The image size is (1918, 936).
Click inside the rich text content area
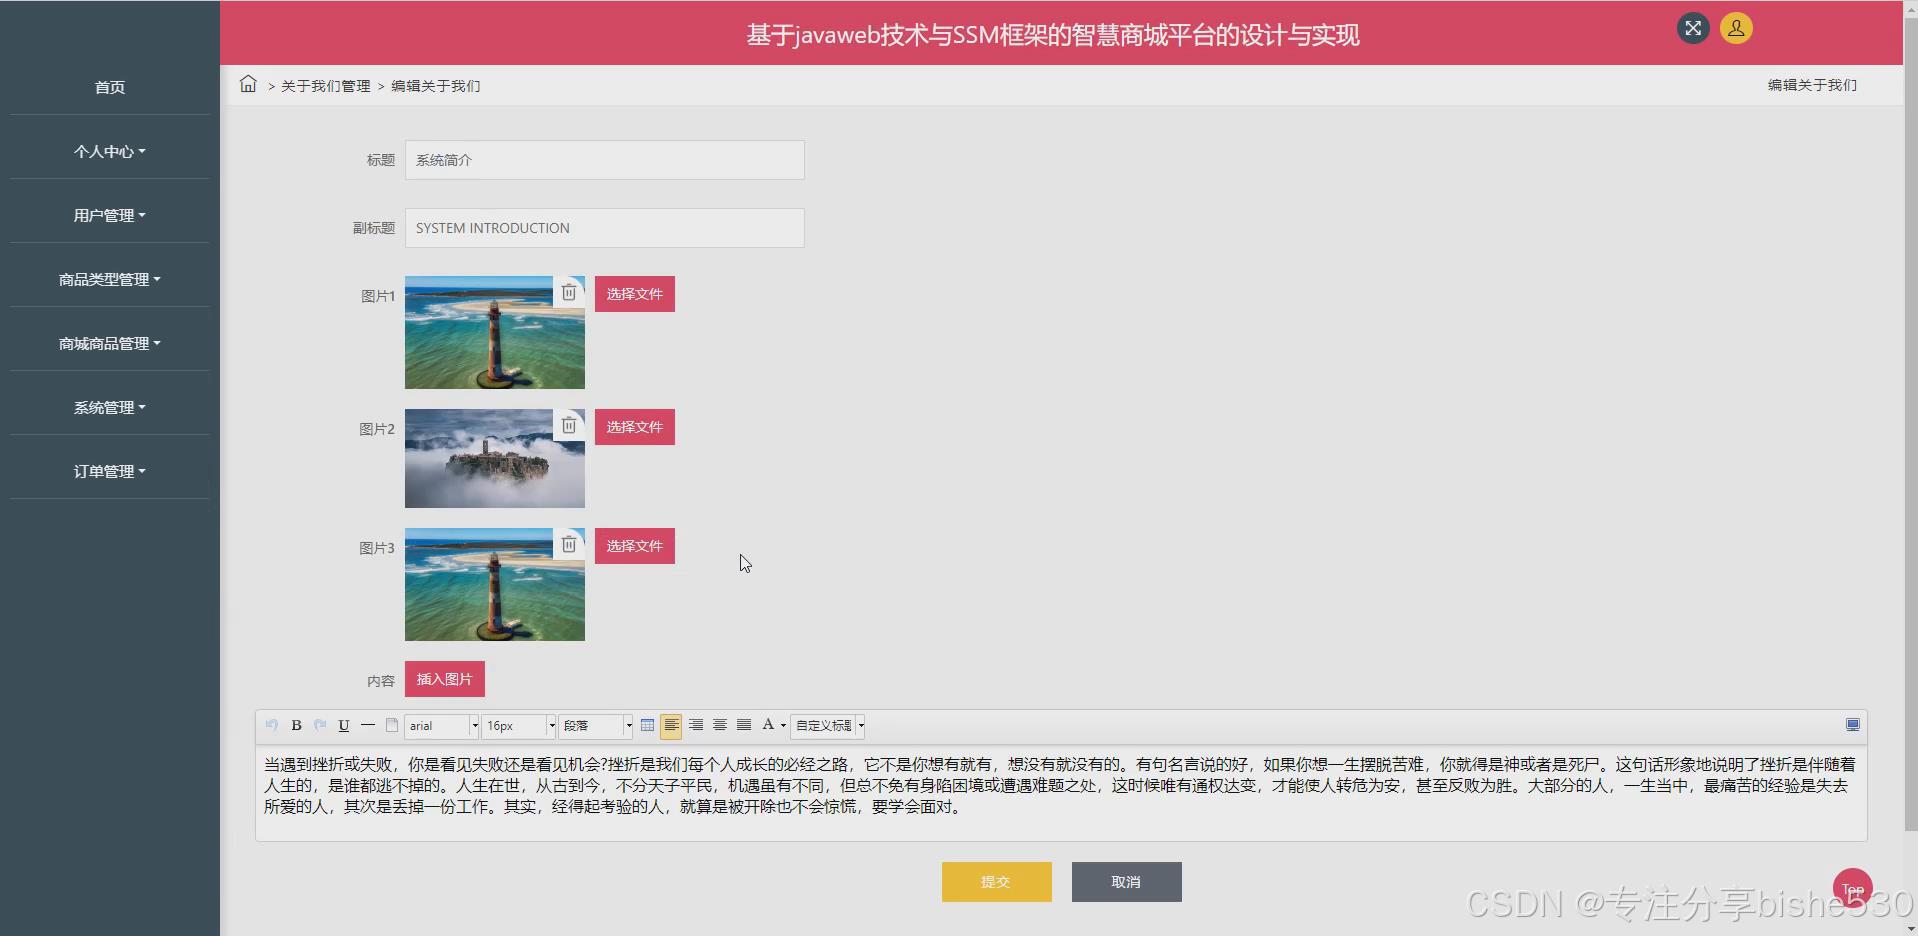1061,793
